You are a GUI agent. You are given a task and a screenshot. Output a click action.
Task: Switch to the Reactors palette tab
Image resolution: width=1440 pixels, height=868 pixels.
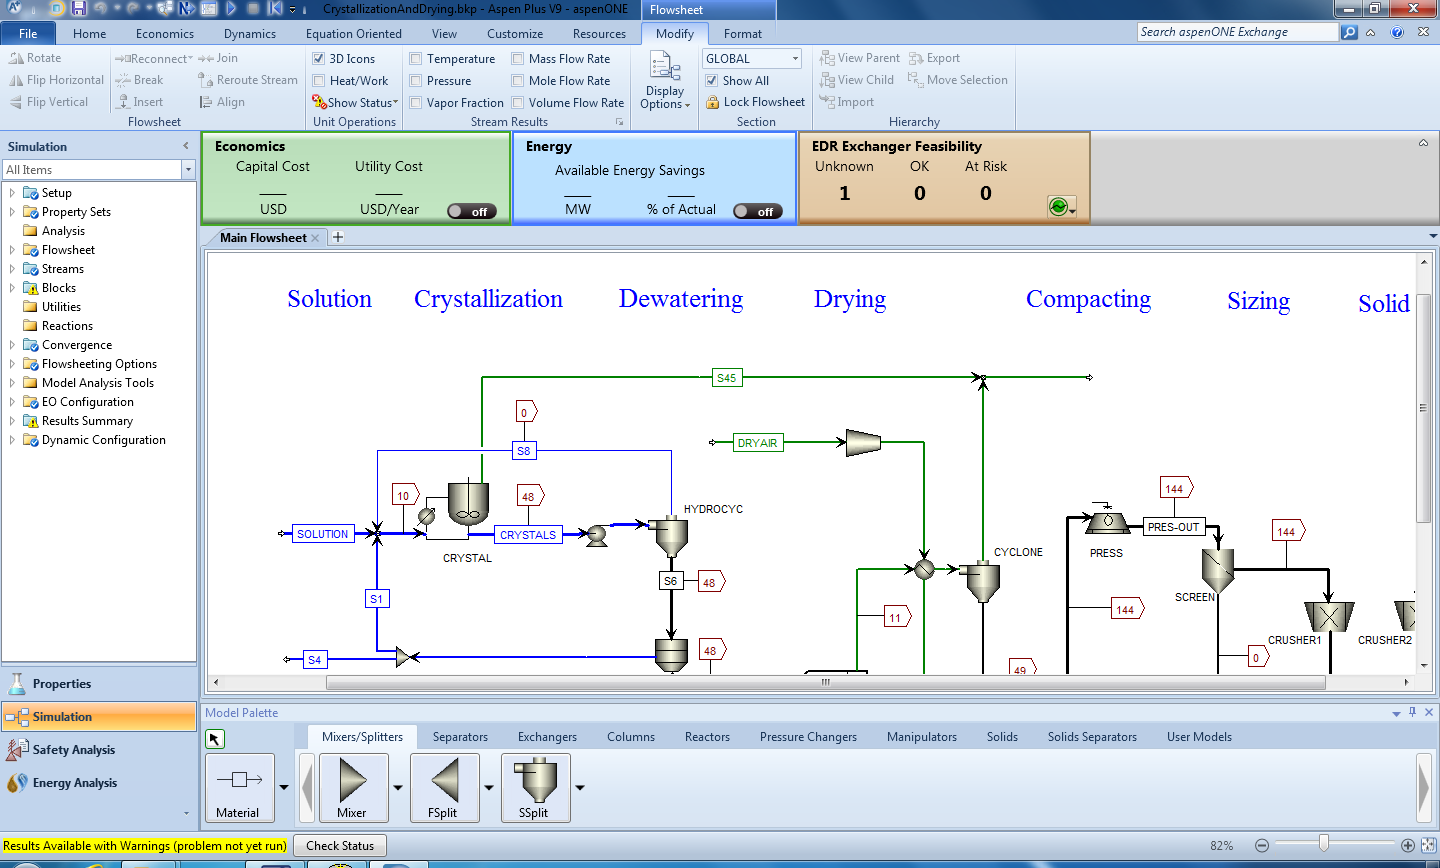pyautogui.click(x=707, y=737)
